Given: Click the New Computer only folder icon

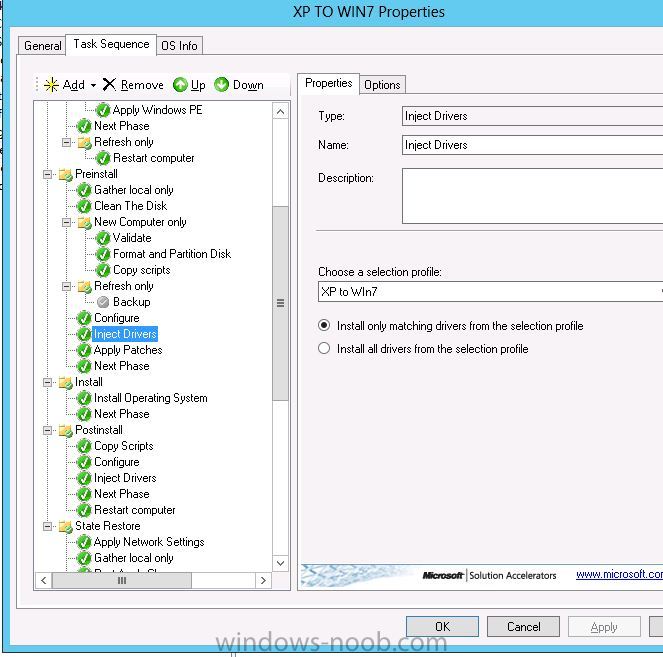Looking at the screenshot, I should tap(85, 222).
